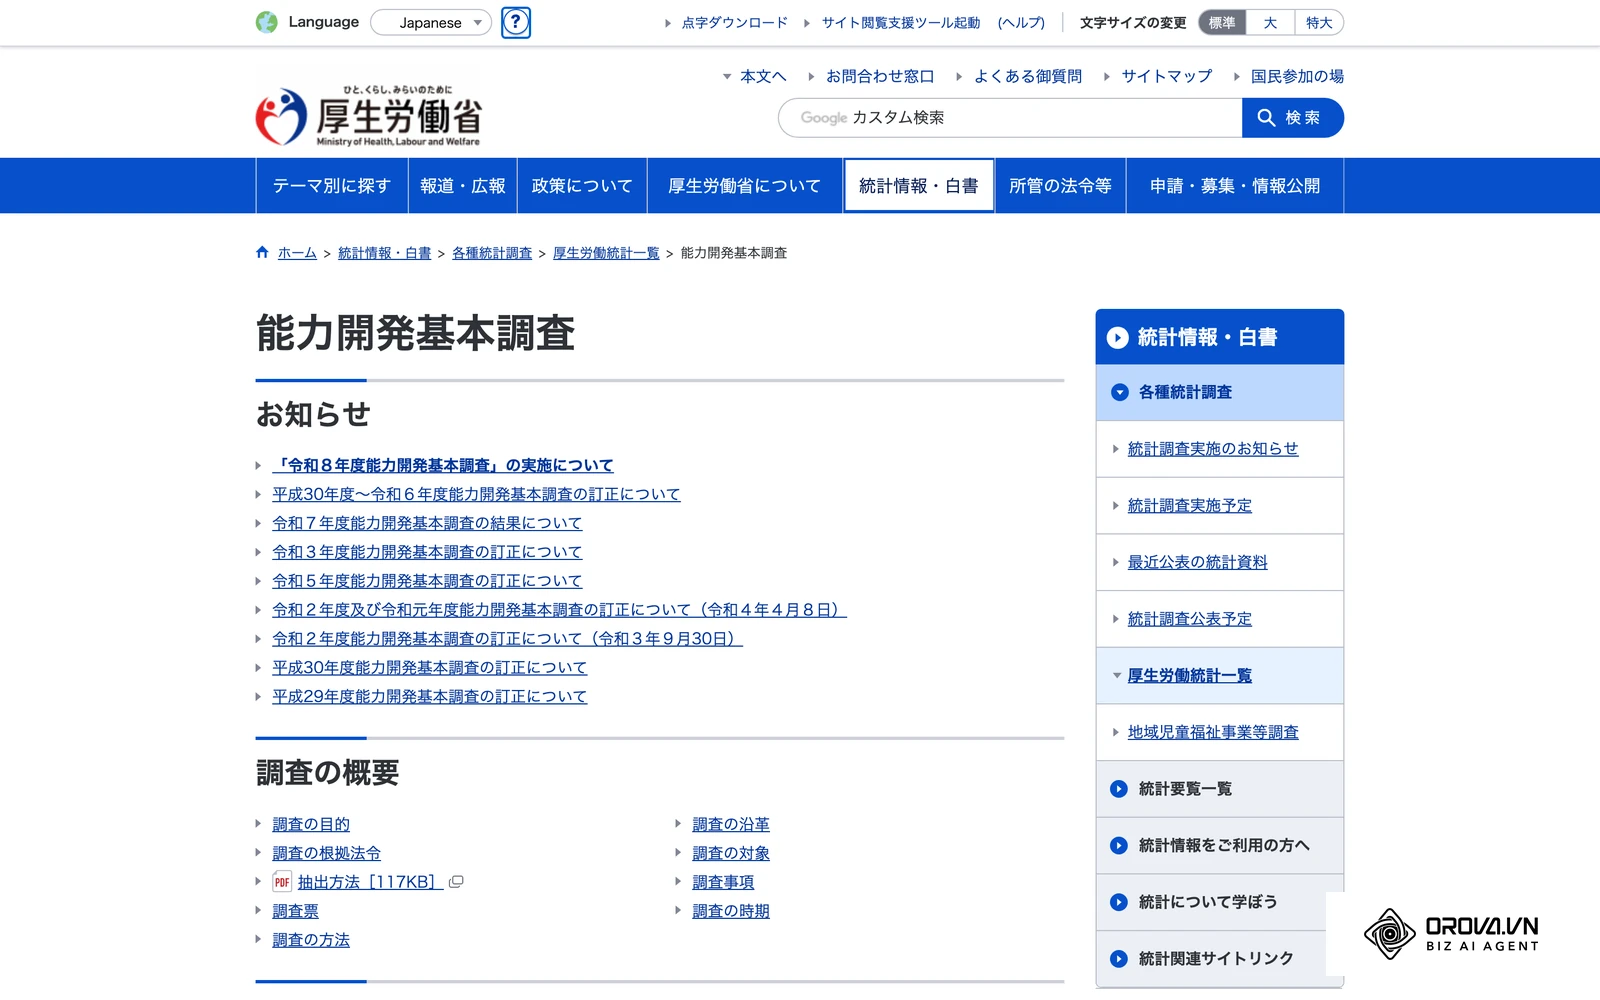This screenshot has width=1600, height=1000.
Task: Set text size to 特大
Action: click(1319, 22)
